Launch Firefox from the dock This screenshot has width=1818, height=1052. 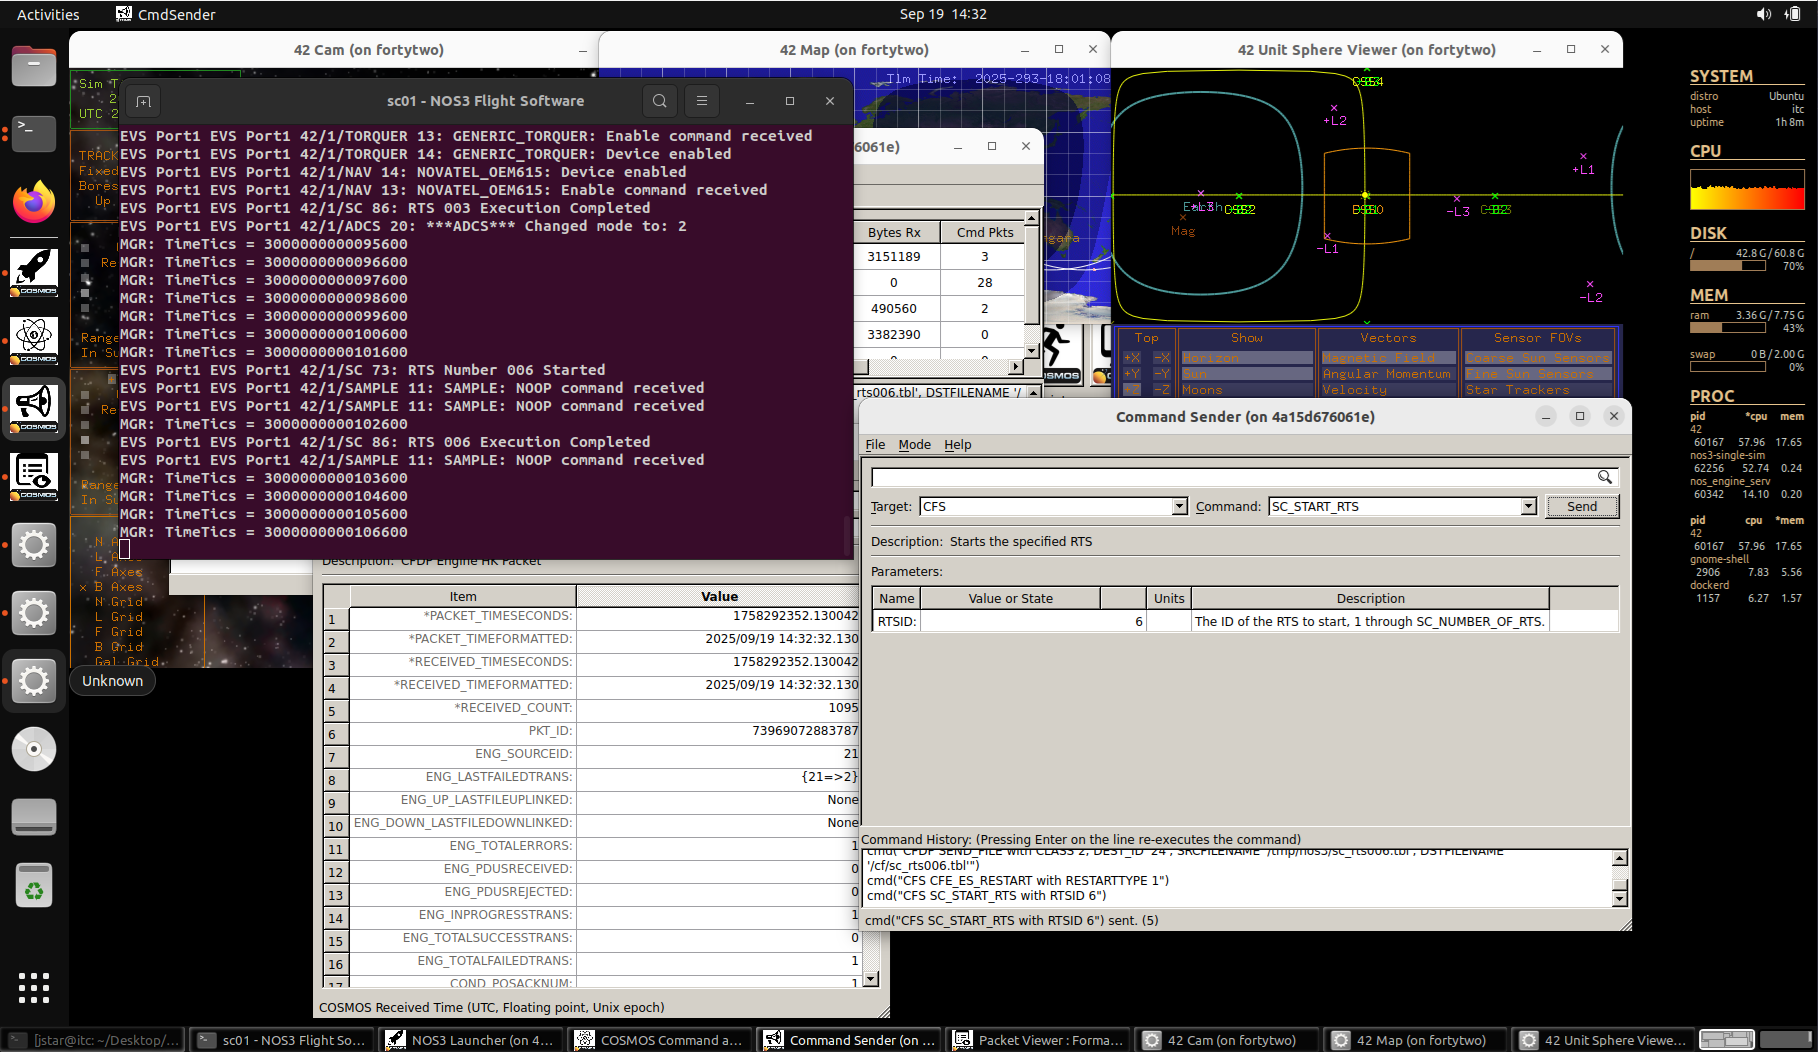coord(34,201)
